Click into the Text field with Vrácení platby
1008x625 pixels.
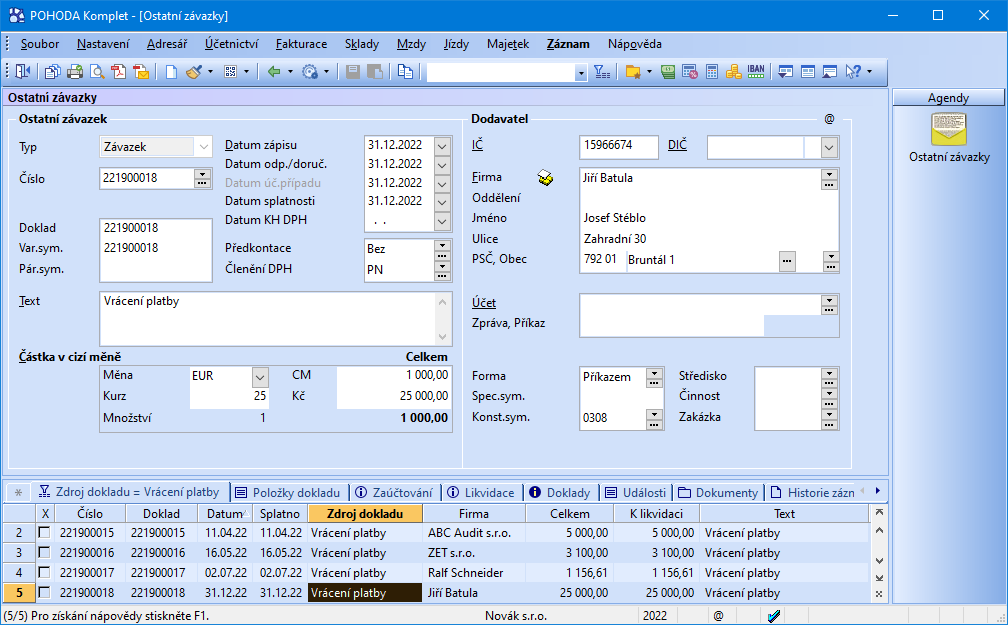(x=269, y=319)
